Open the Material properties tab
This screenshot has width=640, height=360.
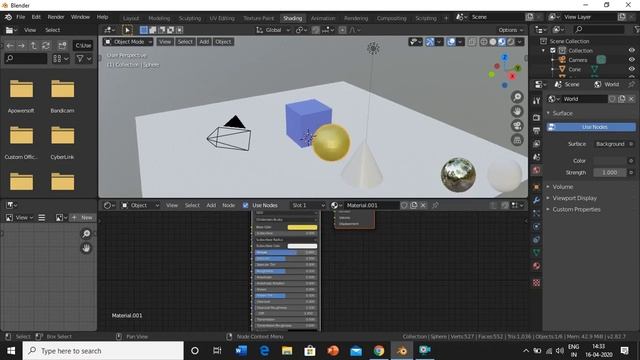pyautogui.click(x=536, y=266)
